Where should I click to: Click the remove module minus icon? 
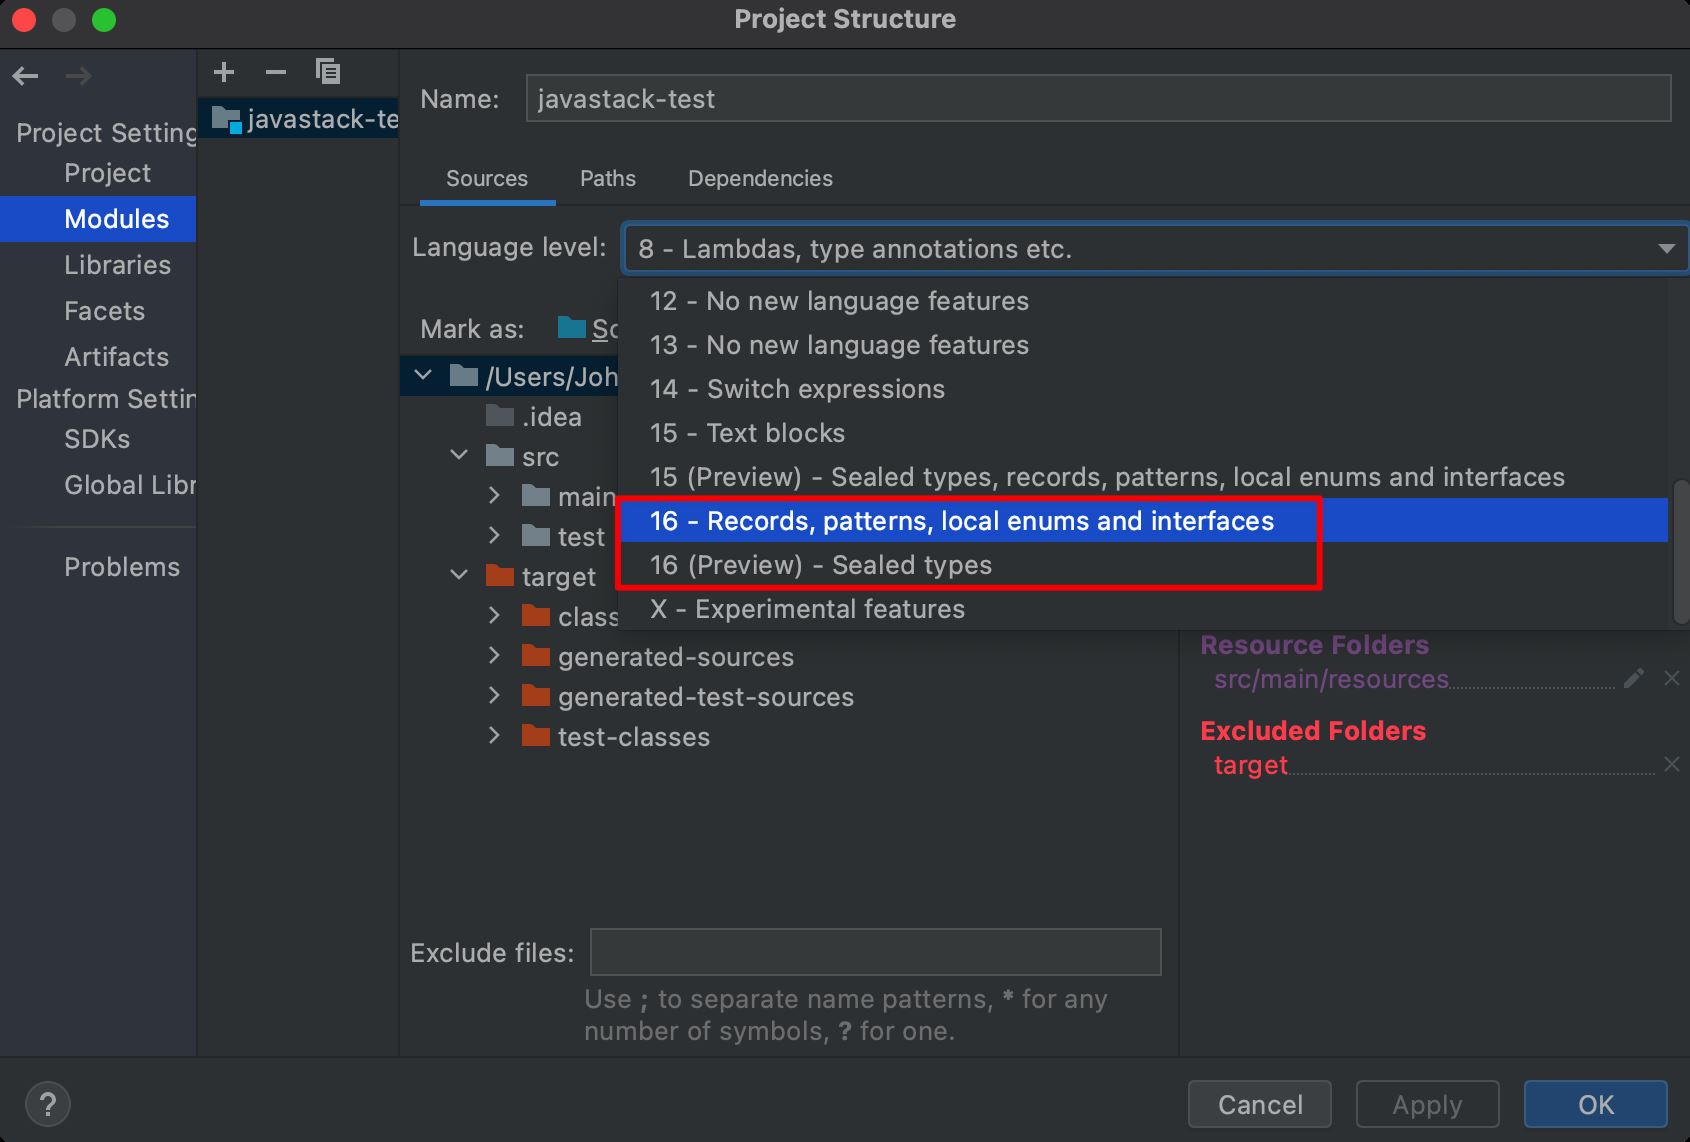point(276,72)
